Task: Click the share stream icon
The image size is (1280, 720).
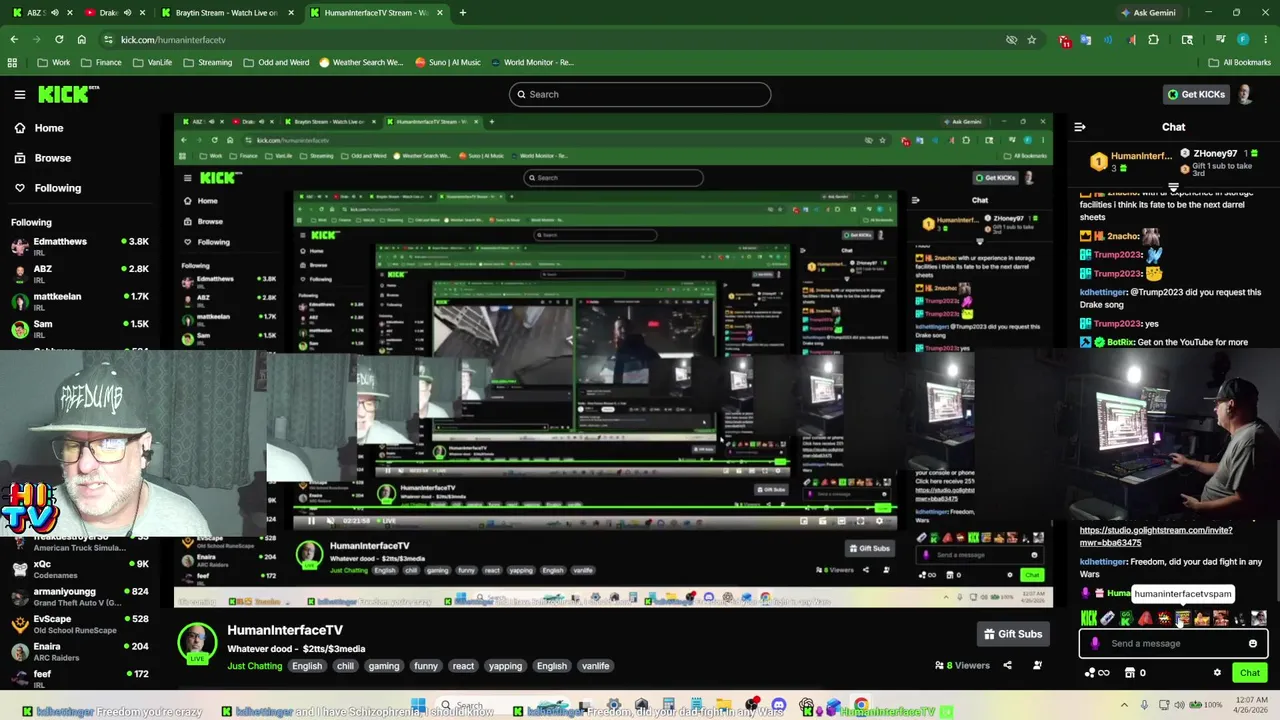Action: [1007, 665]
